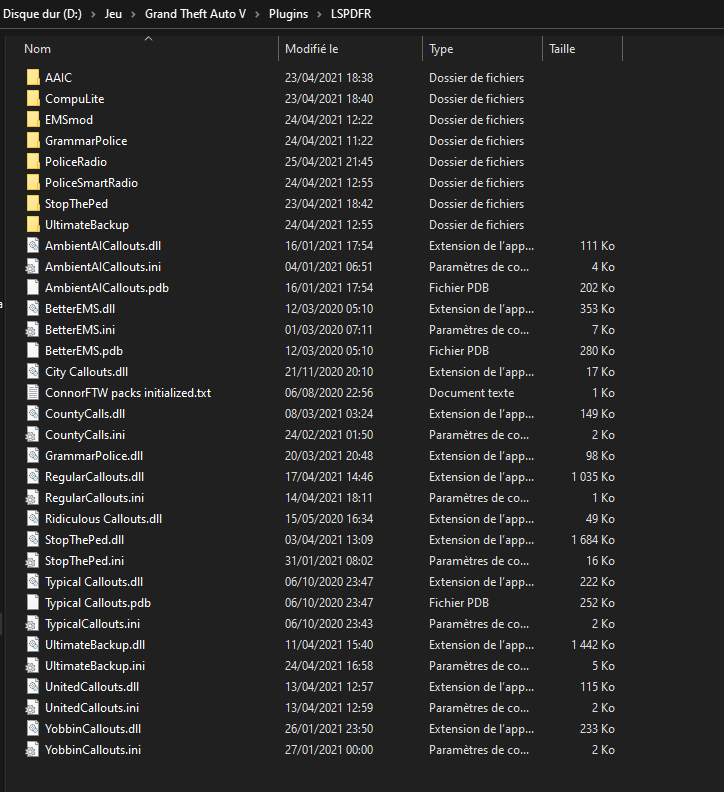Go to Disque dur (D:) in address bar

click(x=42, y=14)
